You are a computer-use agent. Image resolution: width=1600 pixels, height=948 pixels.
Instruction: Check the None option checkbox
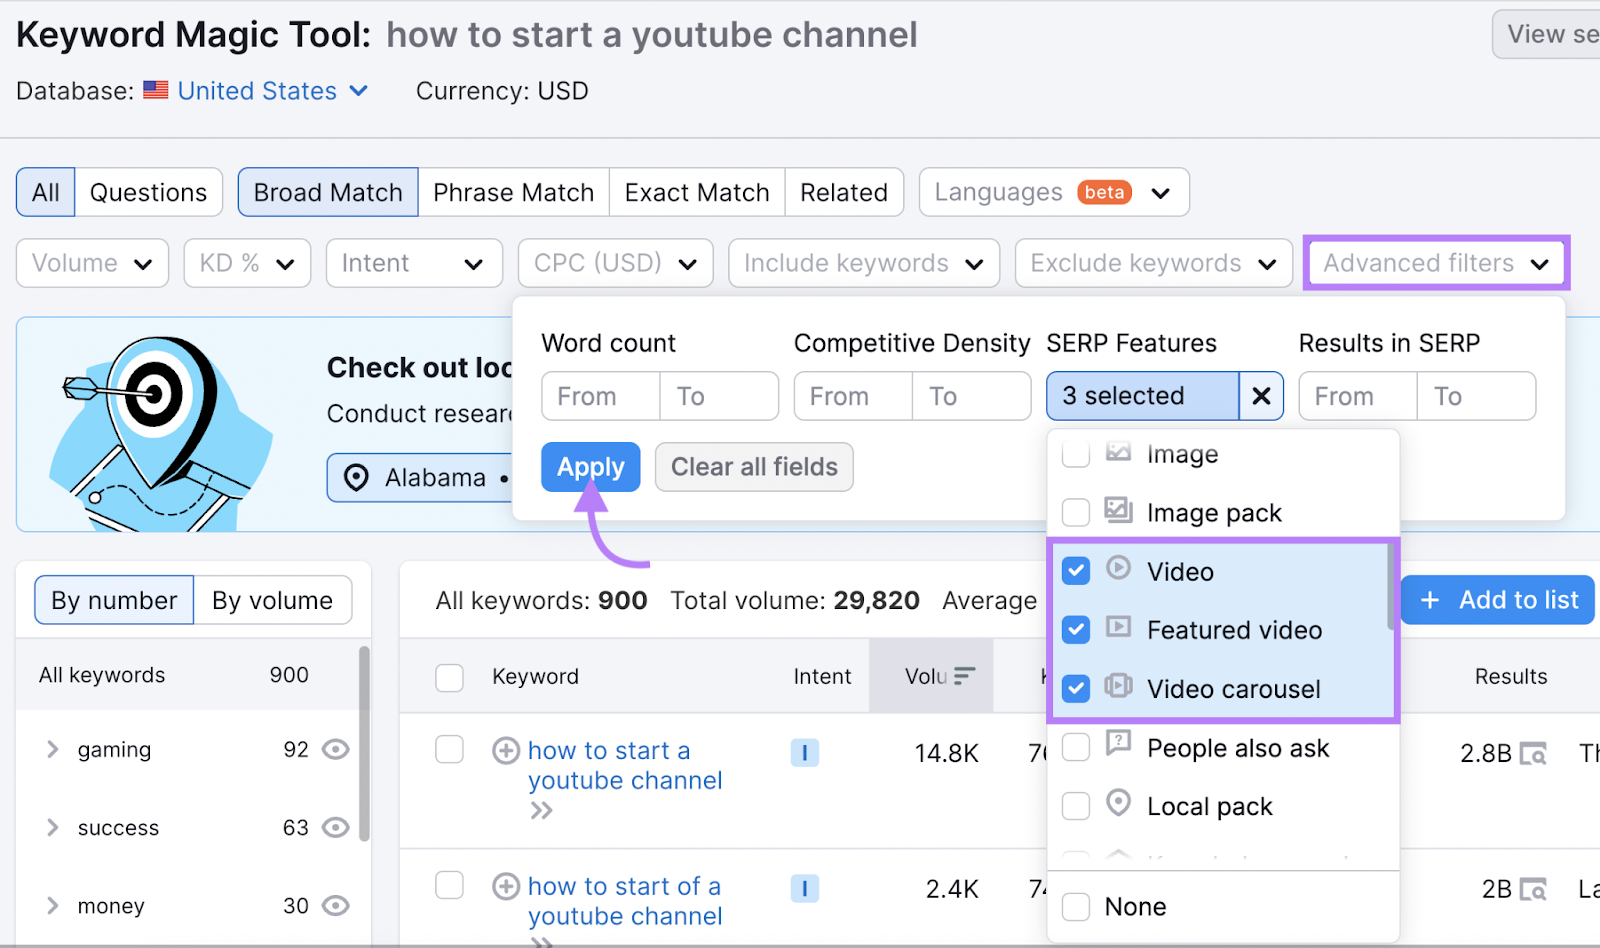(x=1076, y=907)
